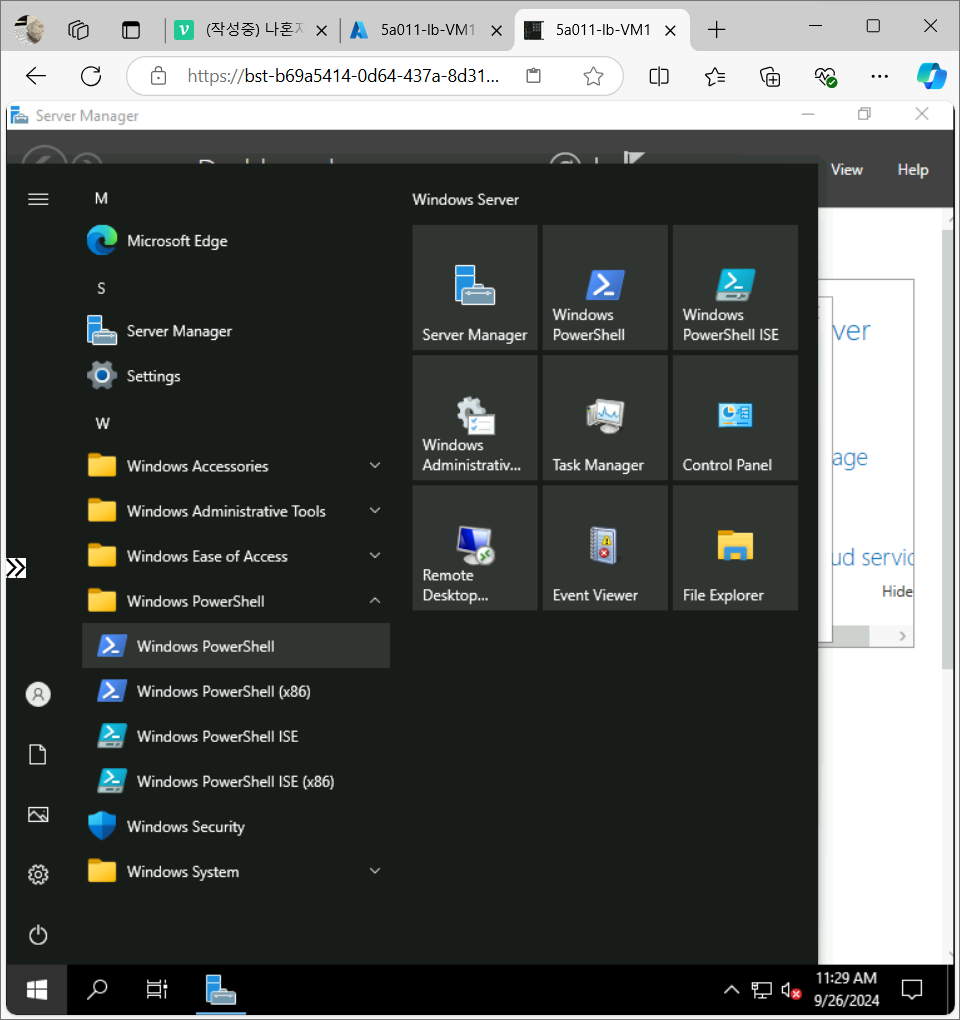Open Settings in the Start app list
960x1020 pixels.
pos(235,376)
